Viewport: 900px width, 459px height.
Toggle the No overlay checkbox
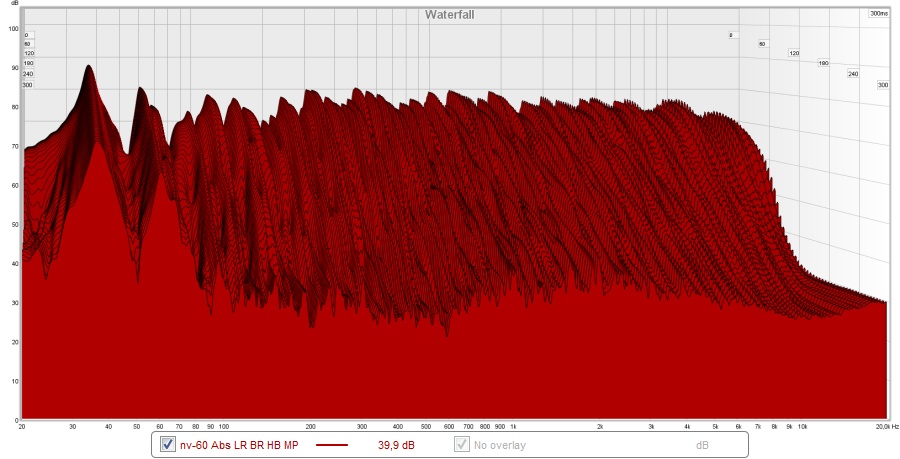tap(462, 444)
